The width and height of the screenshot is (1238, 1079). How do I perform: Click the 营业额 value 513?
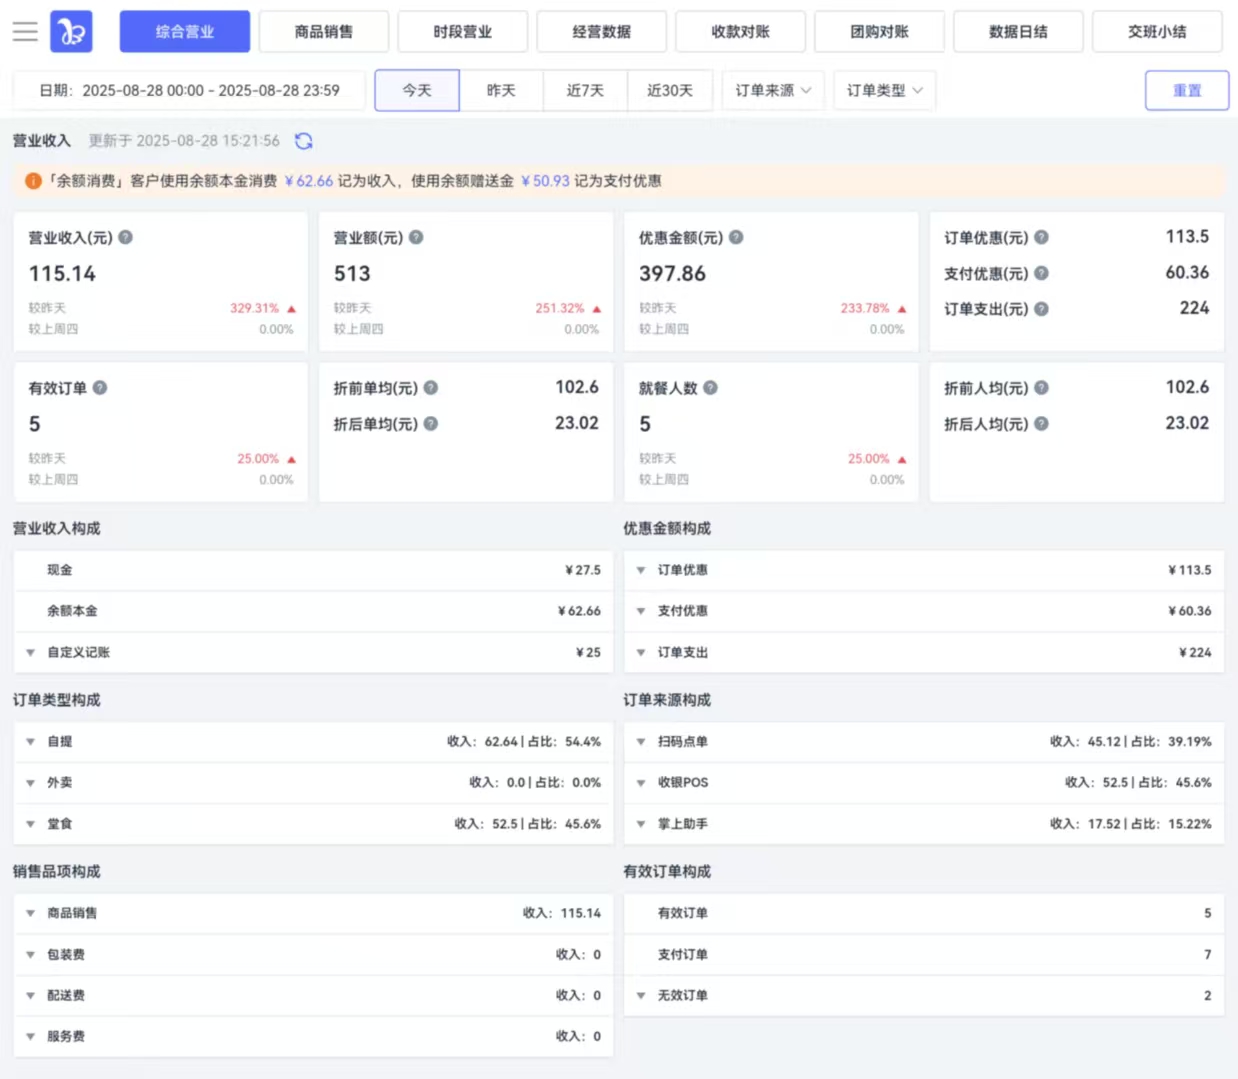(352, 274)
